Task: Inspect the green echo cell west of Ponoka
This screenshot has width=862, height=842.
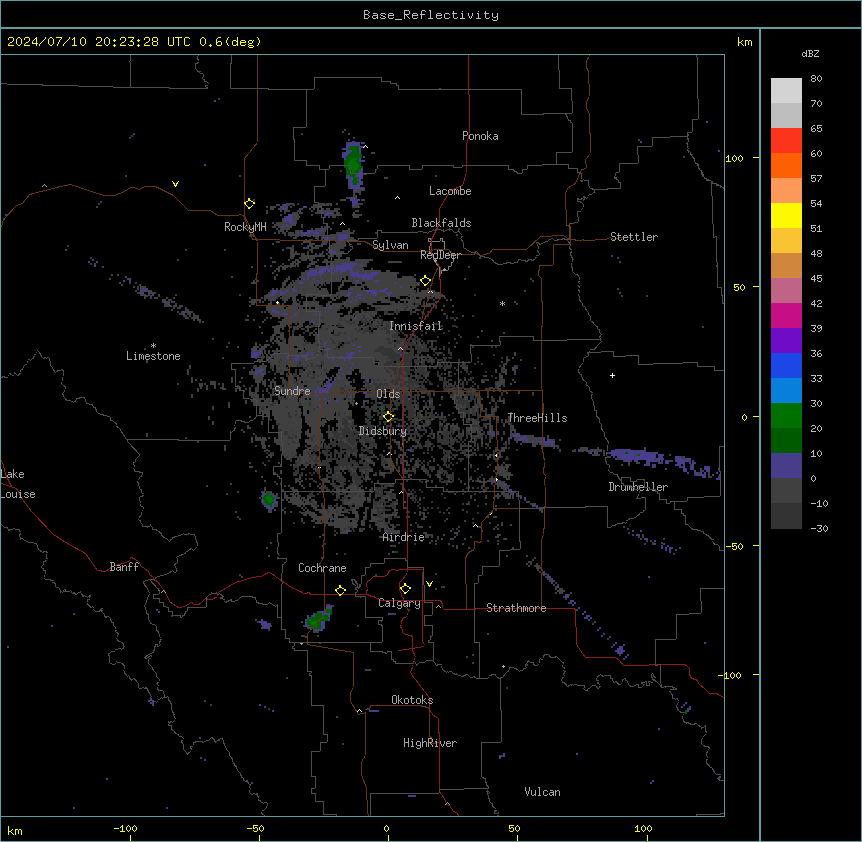Action: (x=353, y=163)
